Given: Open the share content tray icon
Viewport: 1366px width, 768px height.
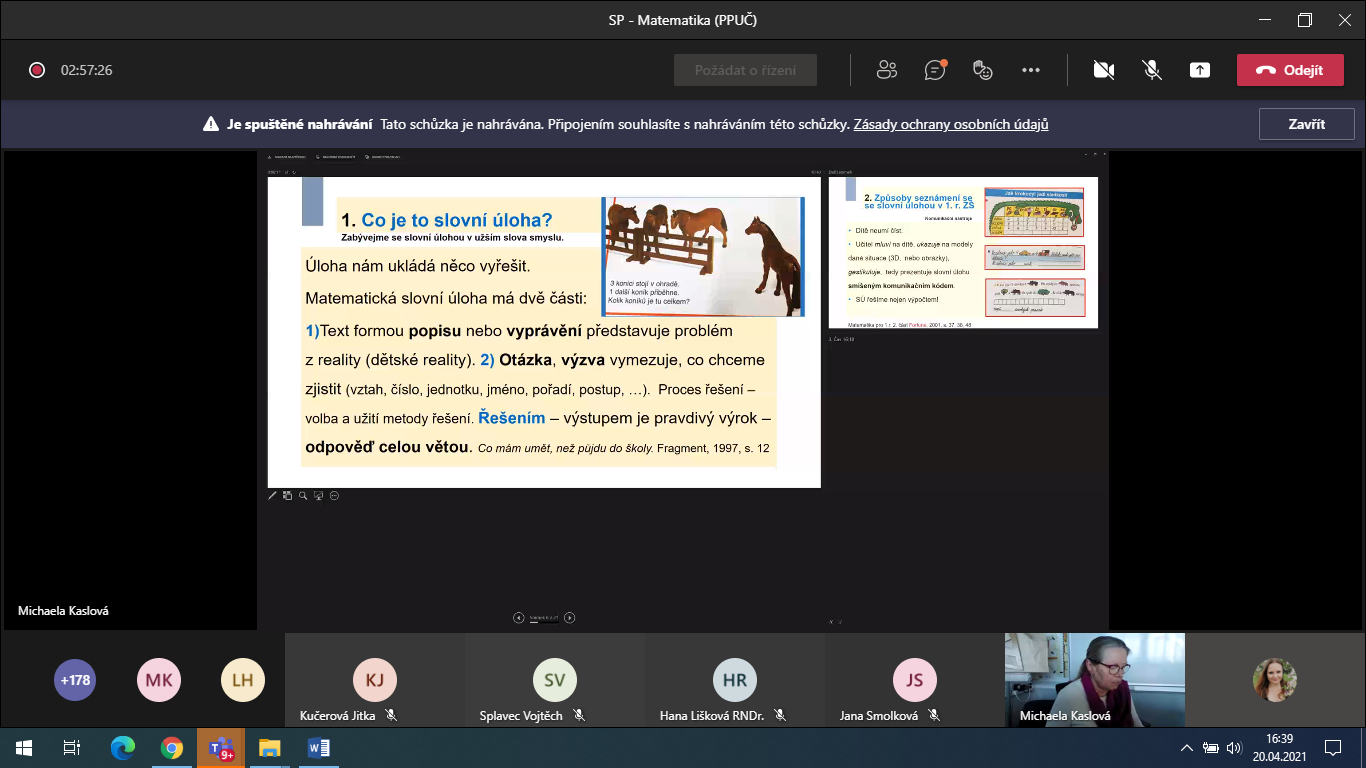Looking at the screenshot, I should coord(1200,70).
